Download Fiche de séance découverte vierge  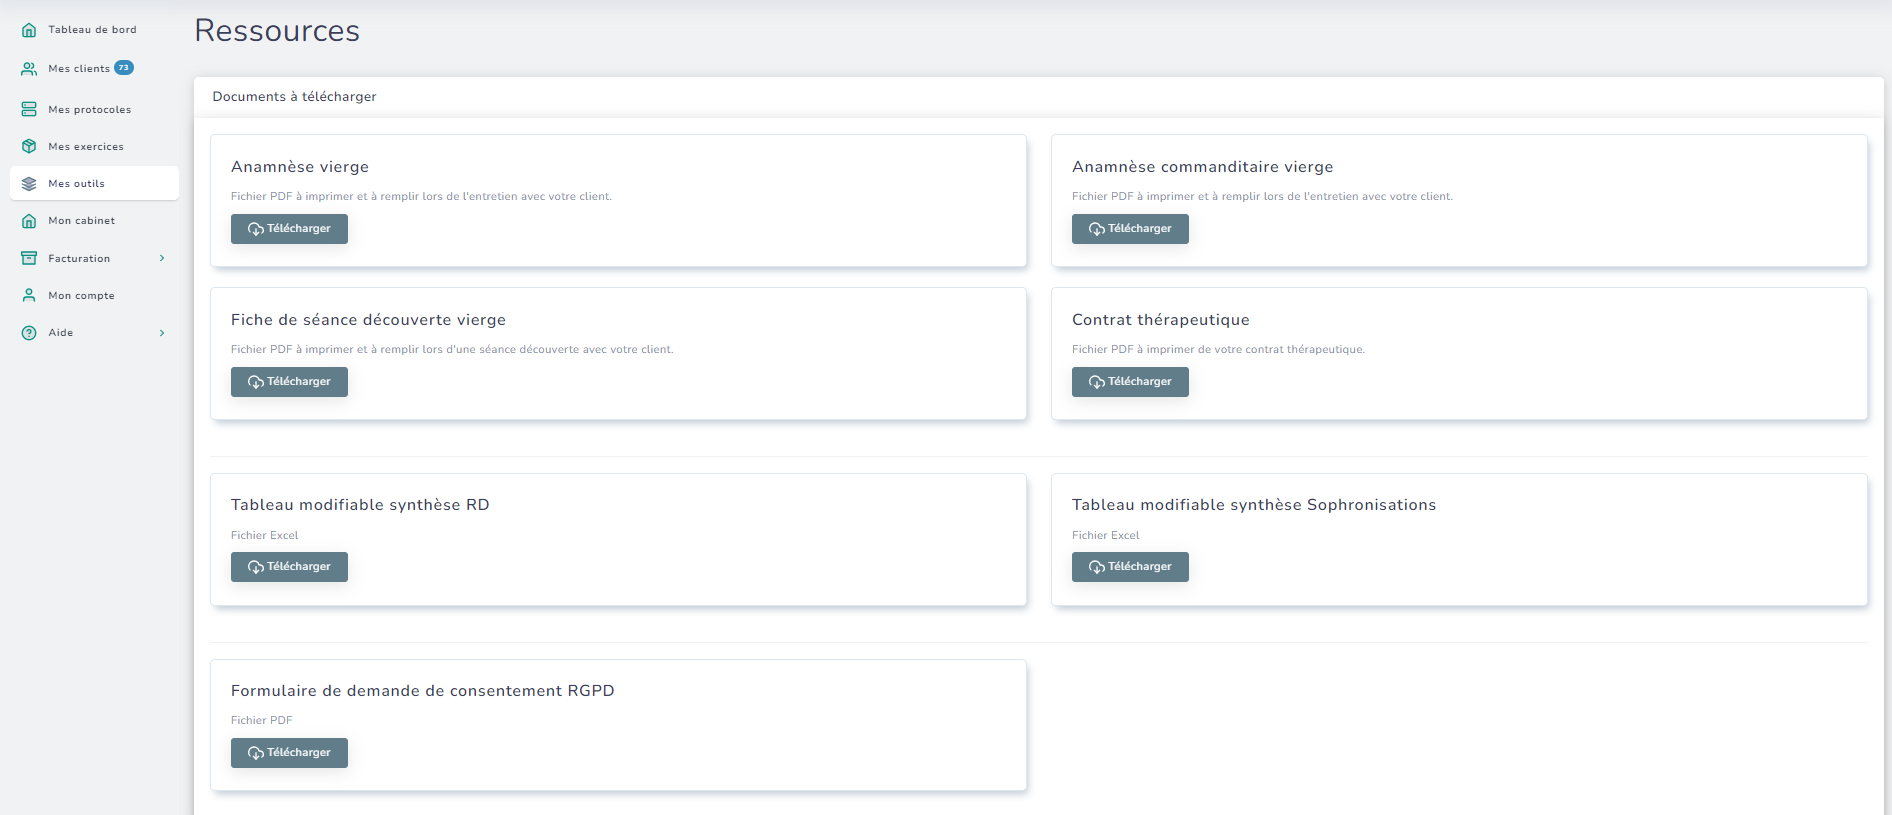point(289,382)
